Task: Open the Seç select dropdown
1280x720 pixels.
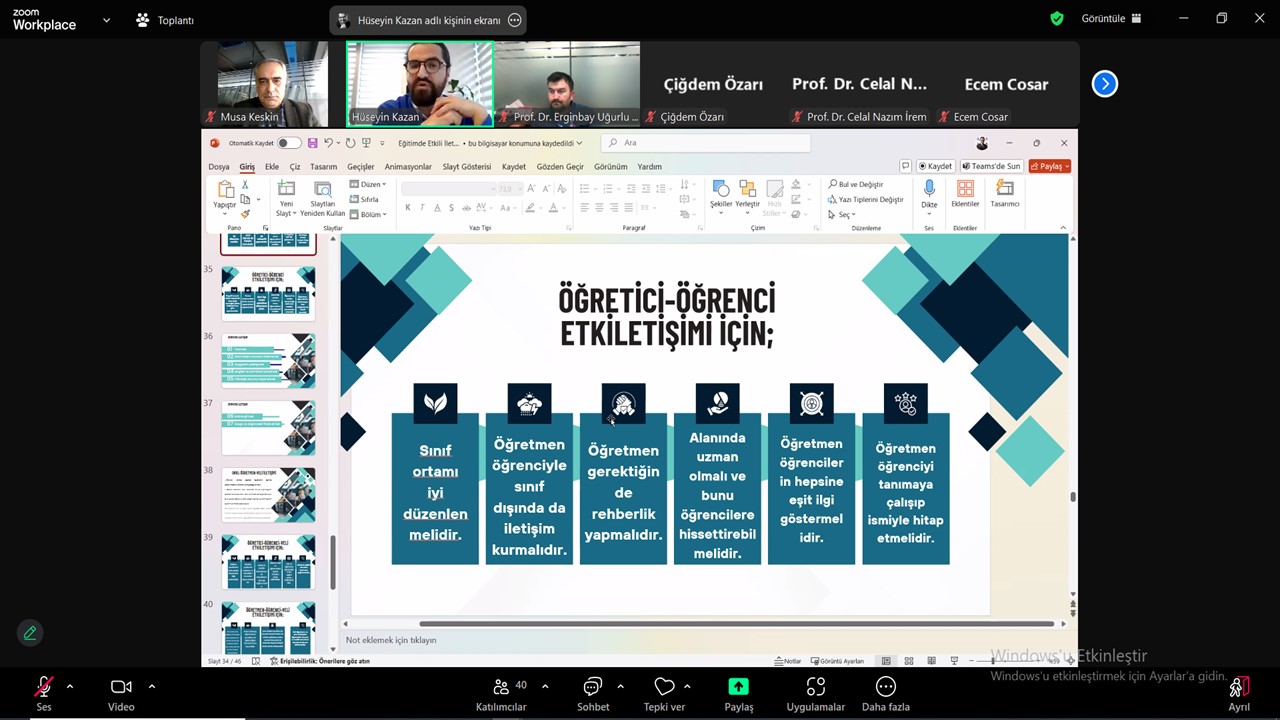Action: [841, 214]
